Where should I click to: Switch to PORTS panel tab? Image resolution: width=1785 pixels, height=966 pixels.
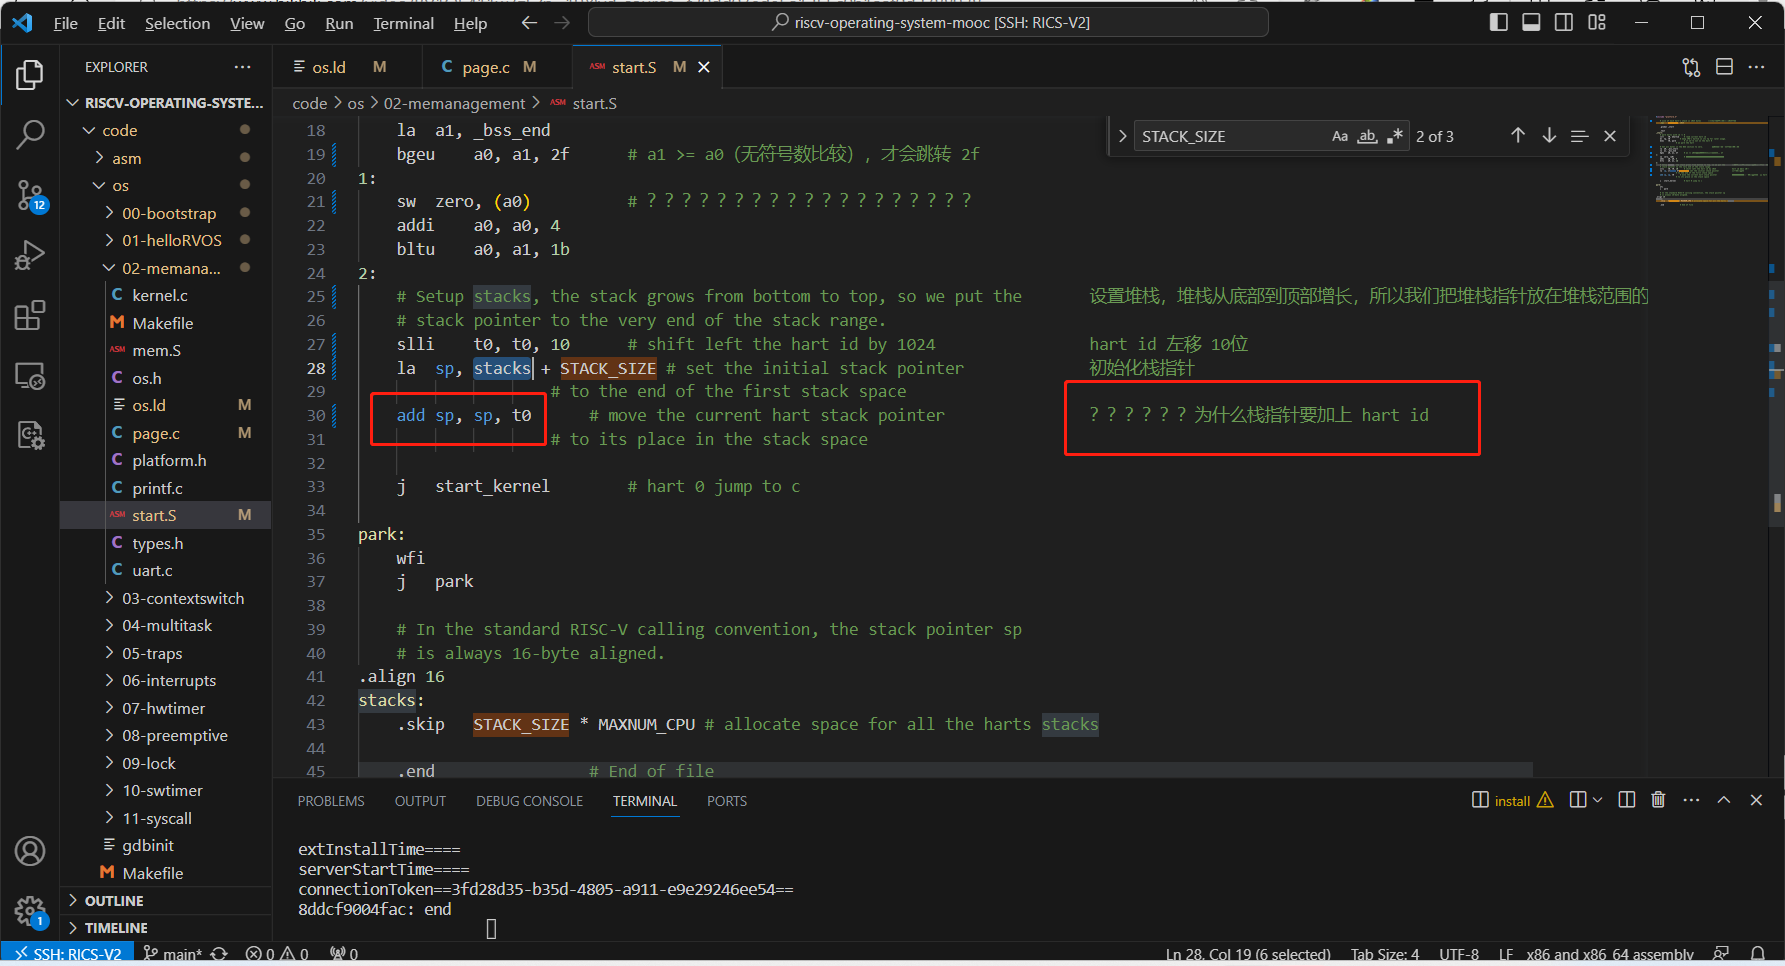point(727,801)
